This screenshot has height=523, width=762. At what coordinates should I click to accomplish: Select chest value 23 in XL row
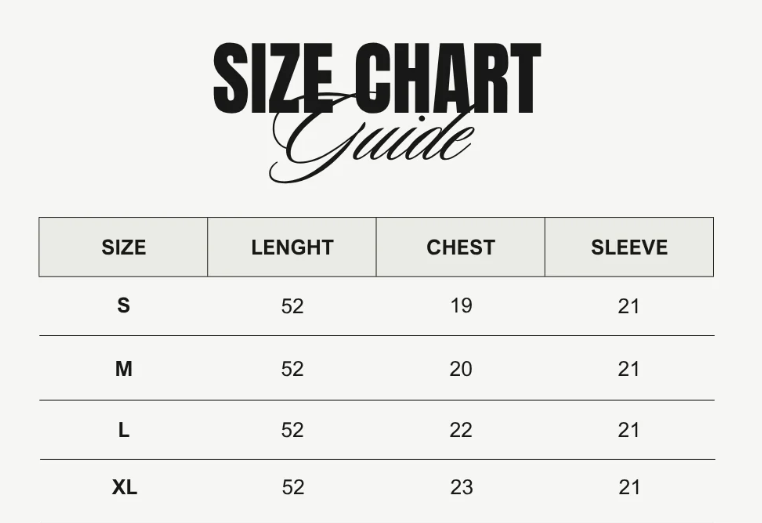coord(460,488)
